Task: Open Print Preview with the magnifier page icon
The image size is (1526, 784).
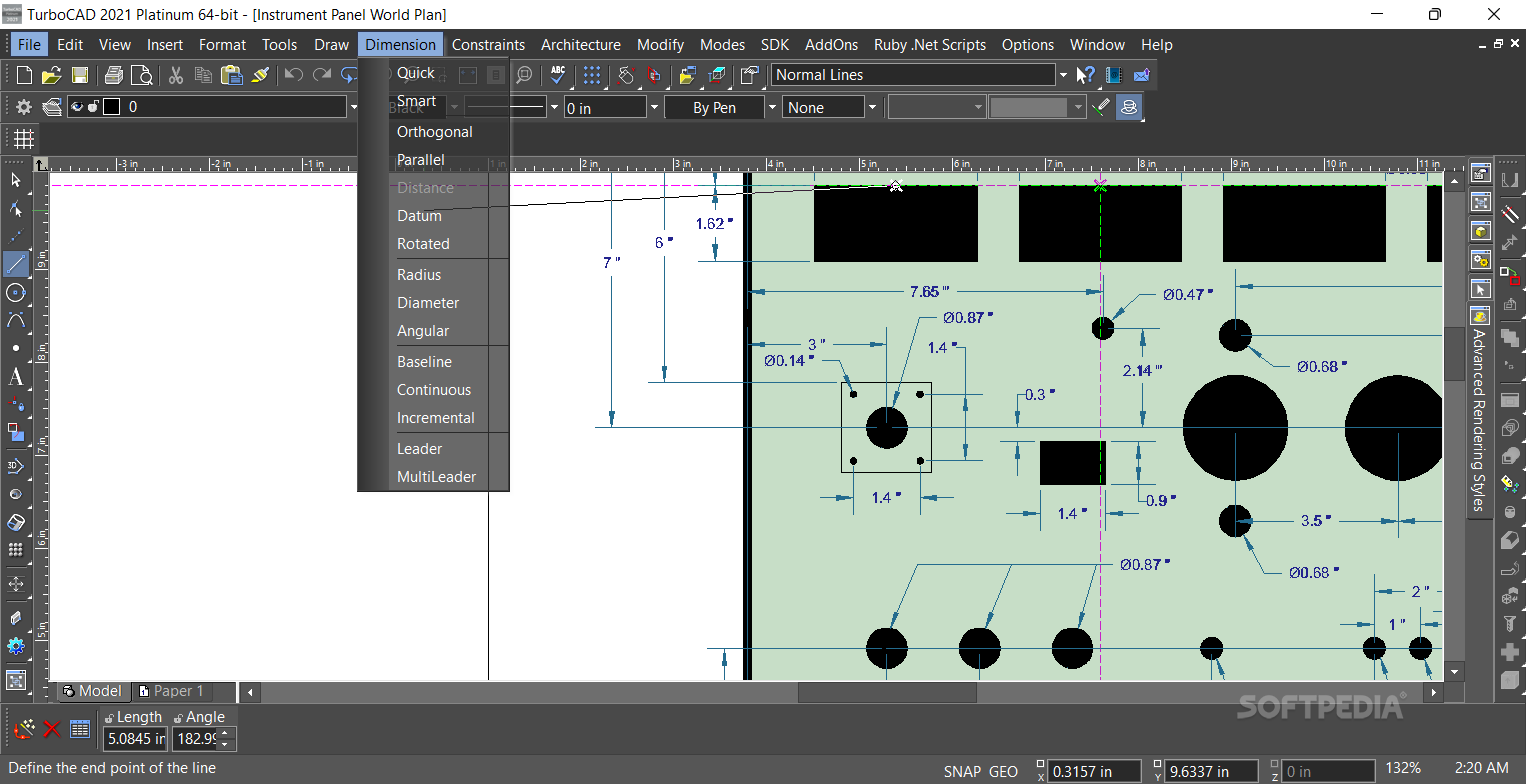Action: pos(141,75)
